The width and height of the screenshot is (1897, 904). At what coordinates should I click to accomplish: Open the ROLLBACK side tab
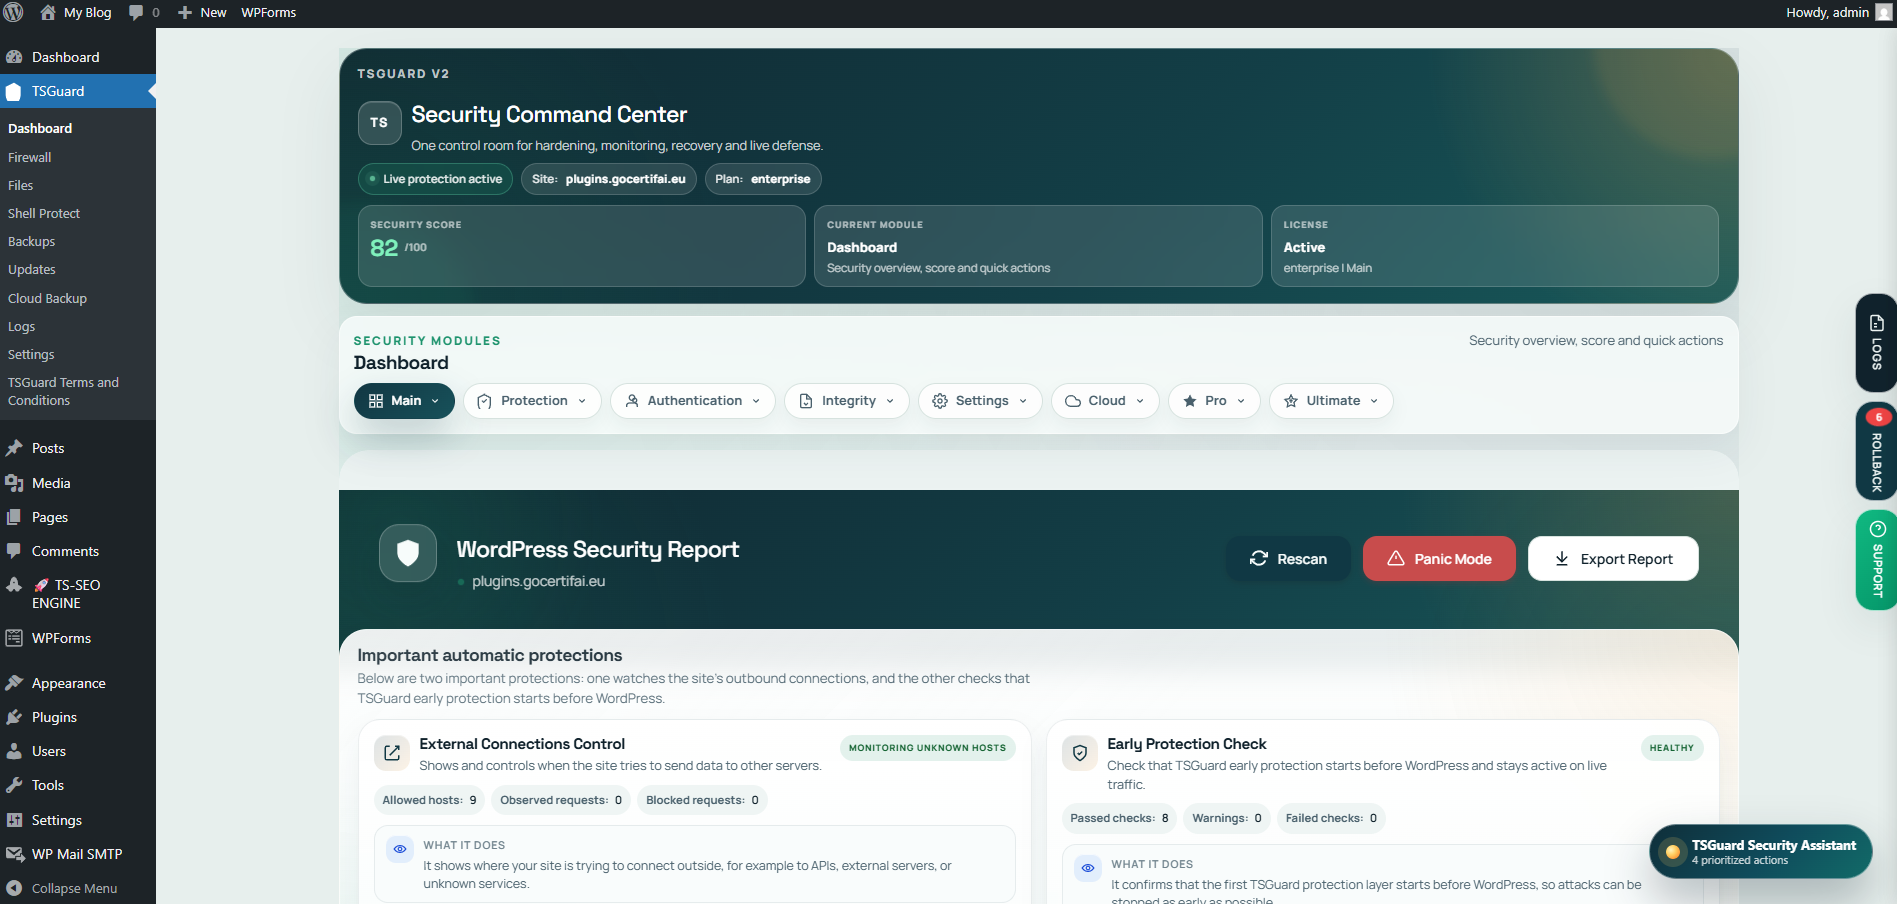click(x=1876, y=451)
